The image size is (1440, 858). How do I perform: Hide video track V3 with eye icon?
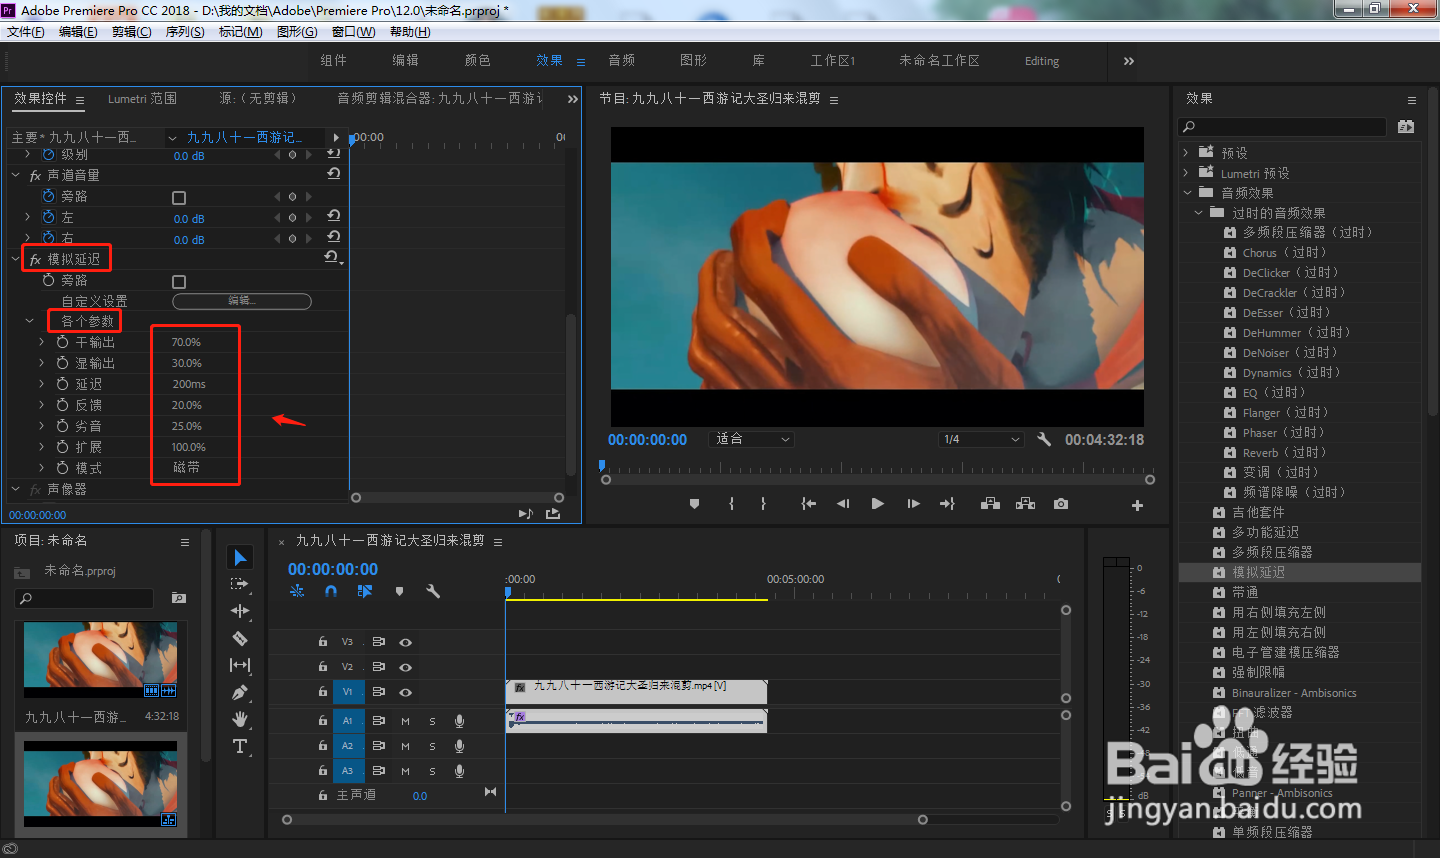405,642
